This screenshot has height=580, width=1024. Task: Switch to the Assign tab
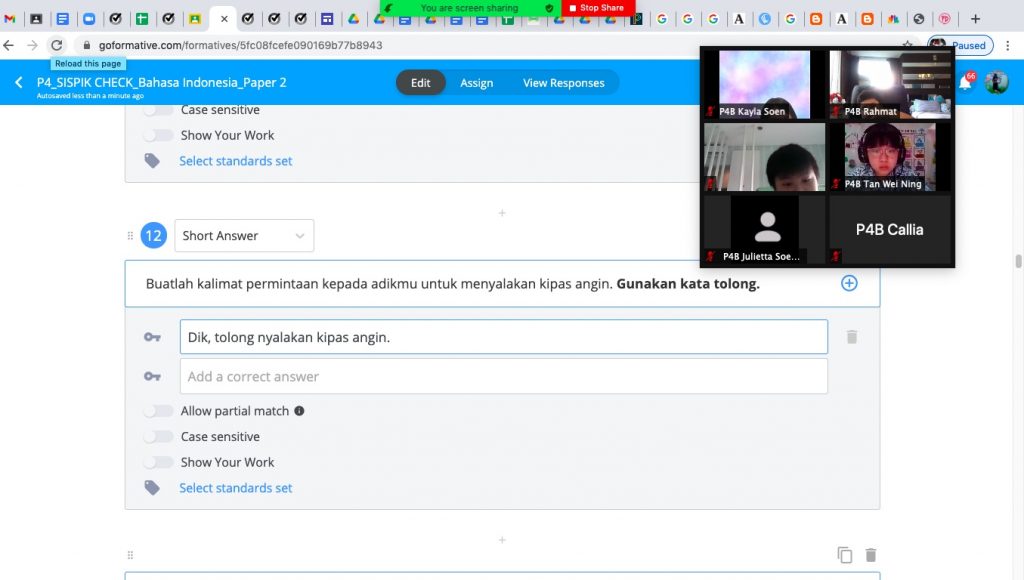point(476,83)
